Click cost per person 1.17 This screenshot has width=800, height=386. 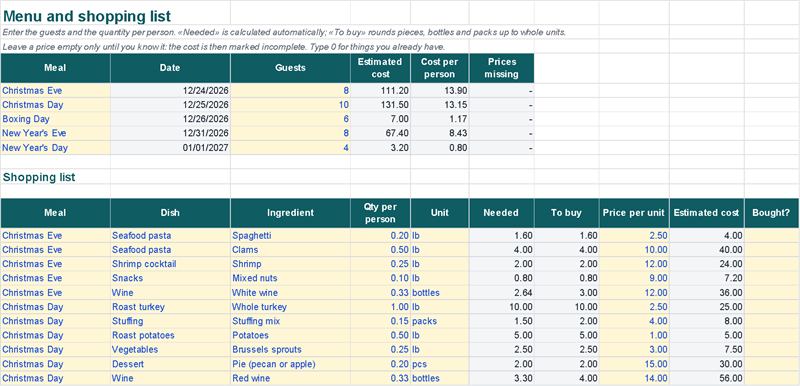tap(440, 119)
